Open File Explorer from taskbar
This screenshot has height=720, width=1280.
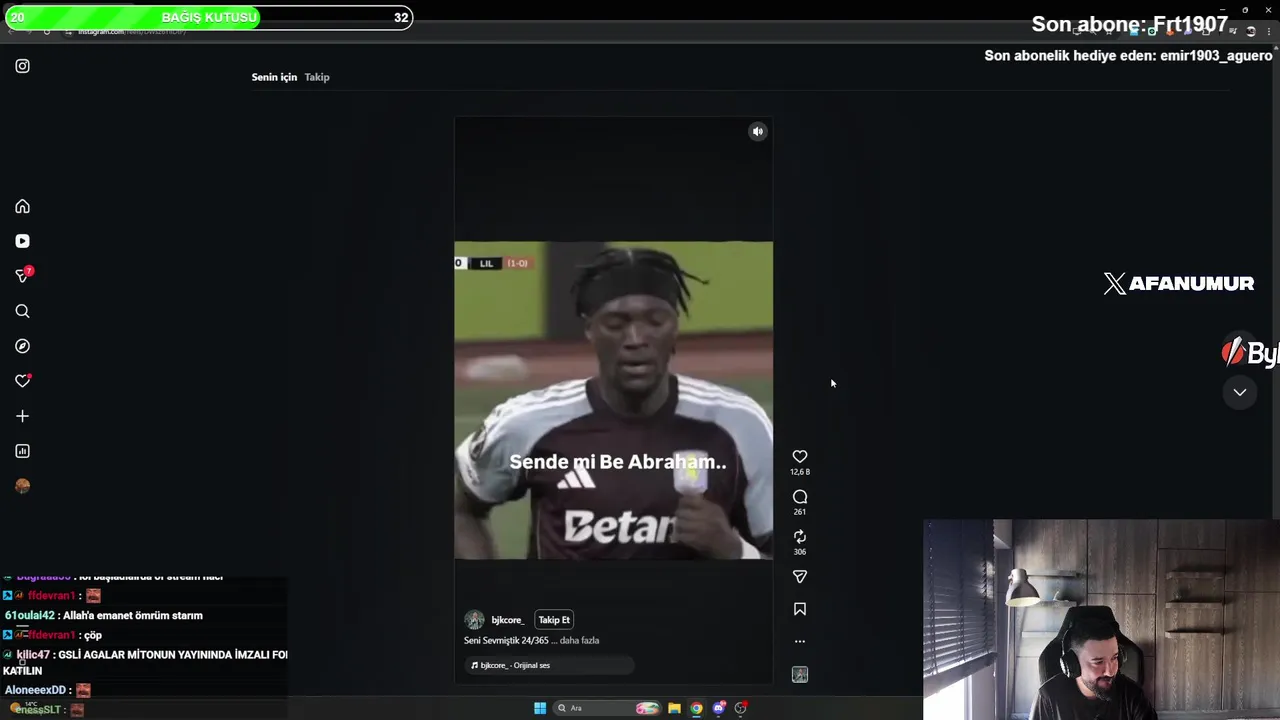pyautogui.click(x=675, y=708)
